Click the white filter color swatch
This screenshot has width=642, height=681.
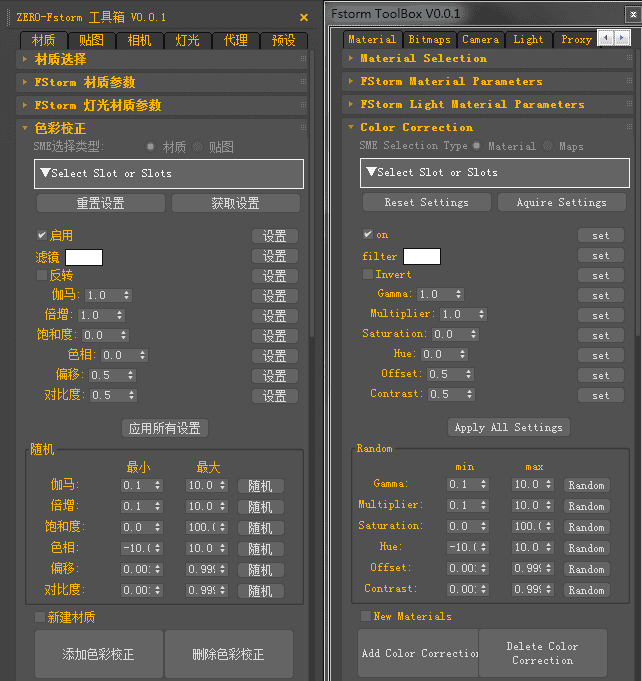point(421,256)
